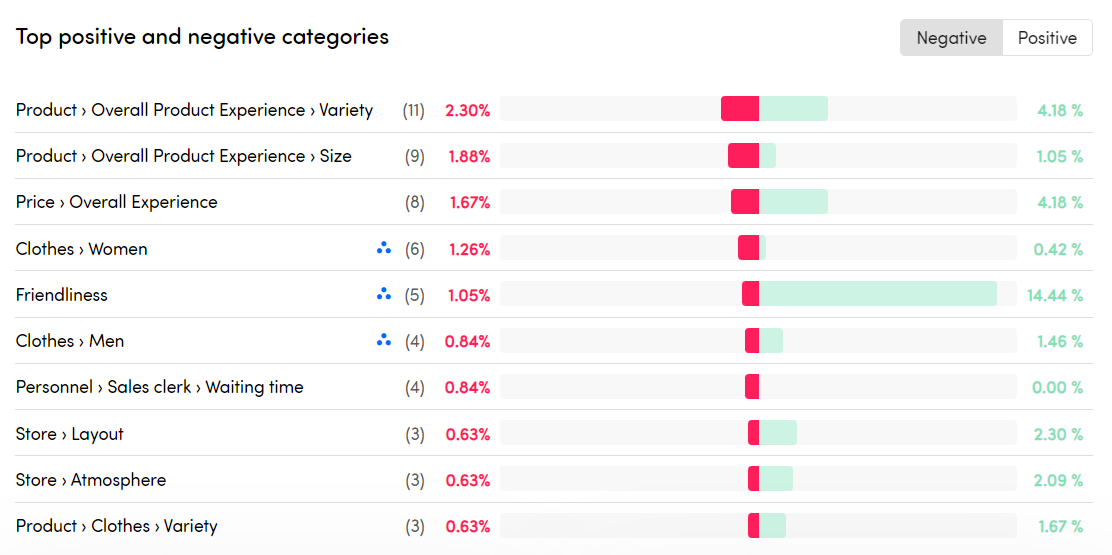Viewport: 1112px width, 555px height.
Task: Switch to the Negative toggle
Action: [x=951, y=38]
